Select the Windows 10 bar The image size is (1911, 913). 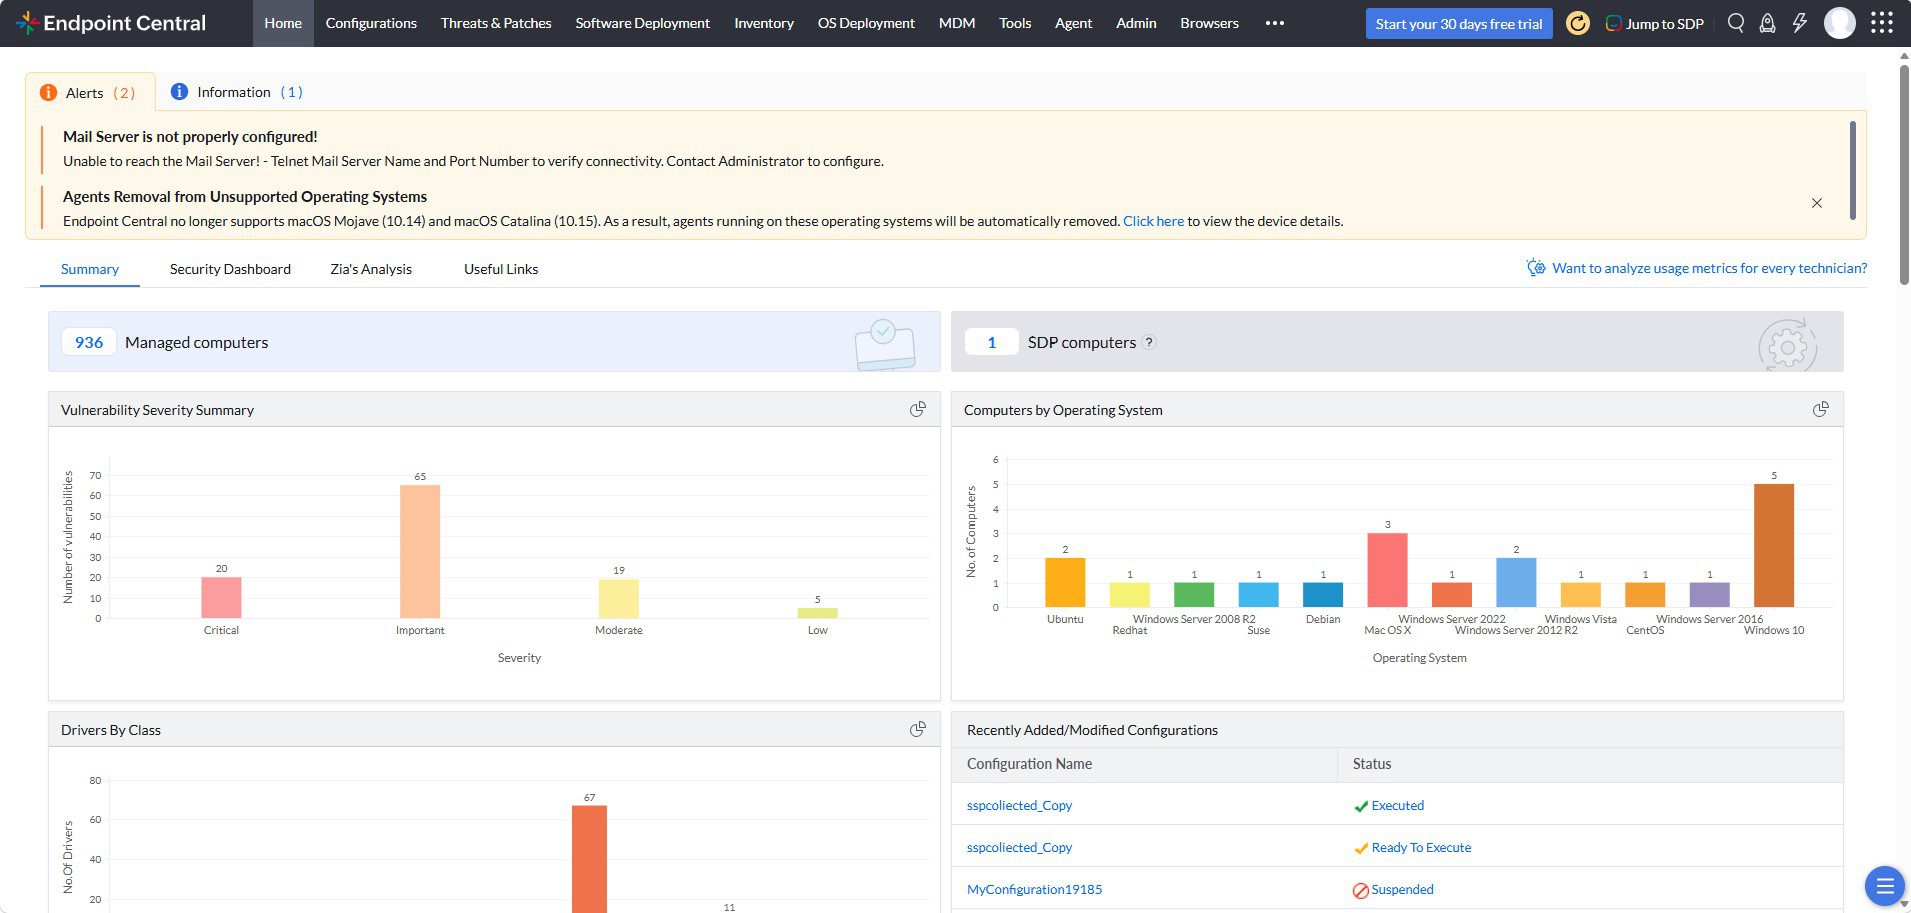(x=1774, y=545)
